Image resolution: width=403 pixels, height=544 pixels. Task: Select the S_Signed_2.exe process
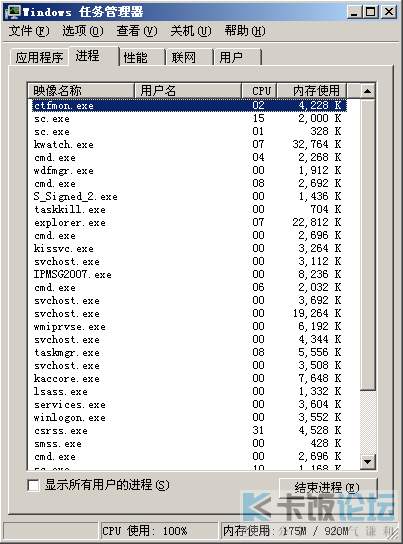[189, 196]
